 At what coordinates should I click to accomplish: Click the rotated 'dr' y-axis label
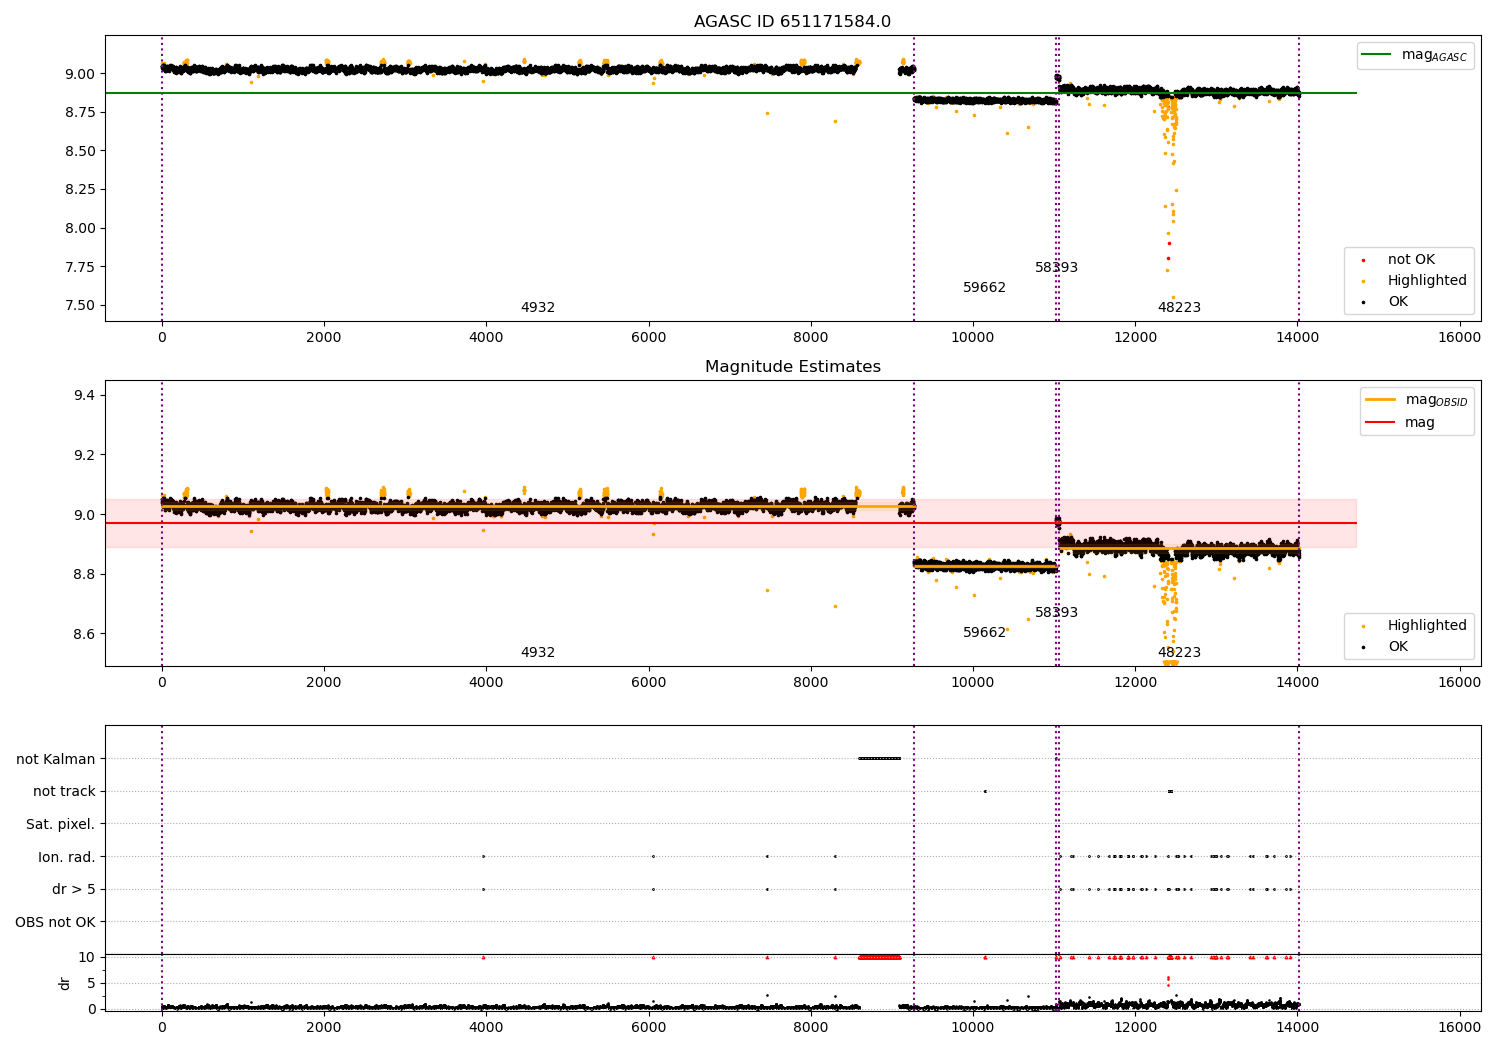pos(65,984)
